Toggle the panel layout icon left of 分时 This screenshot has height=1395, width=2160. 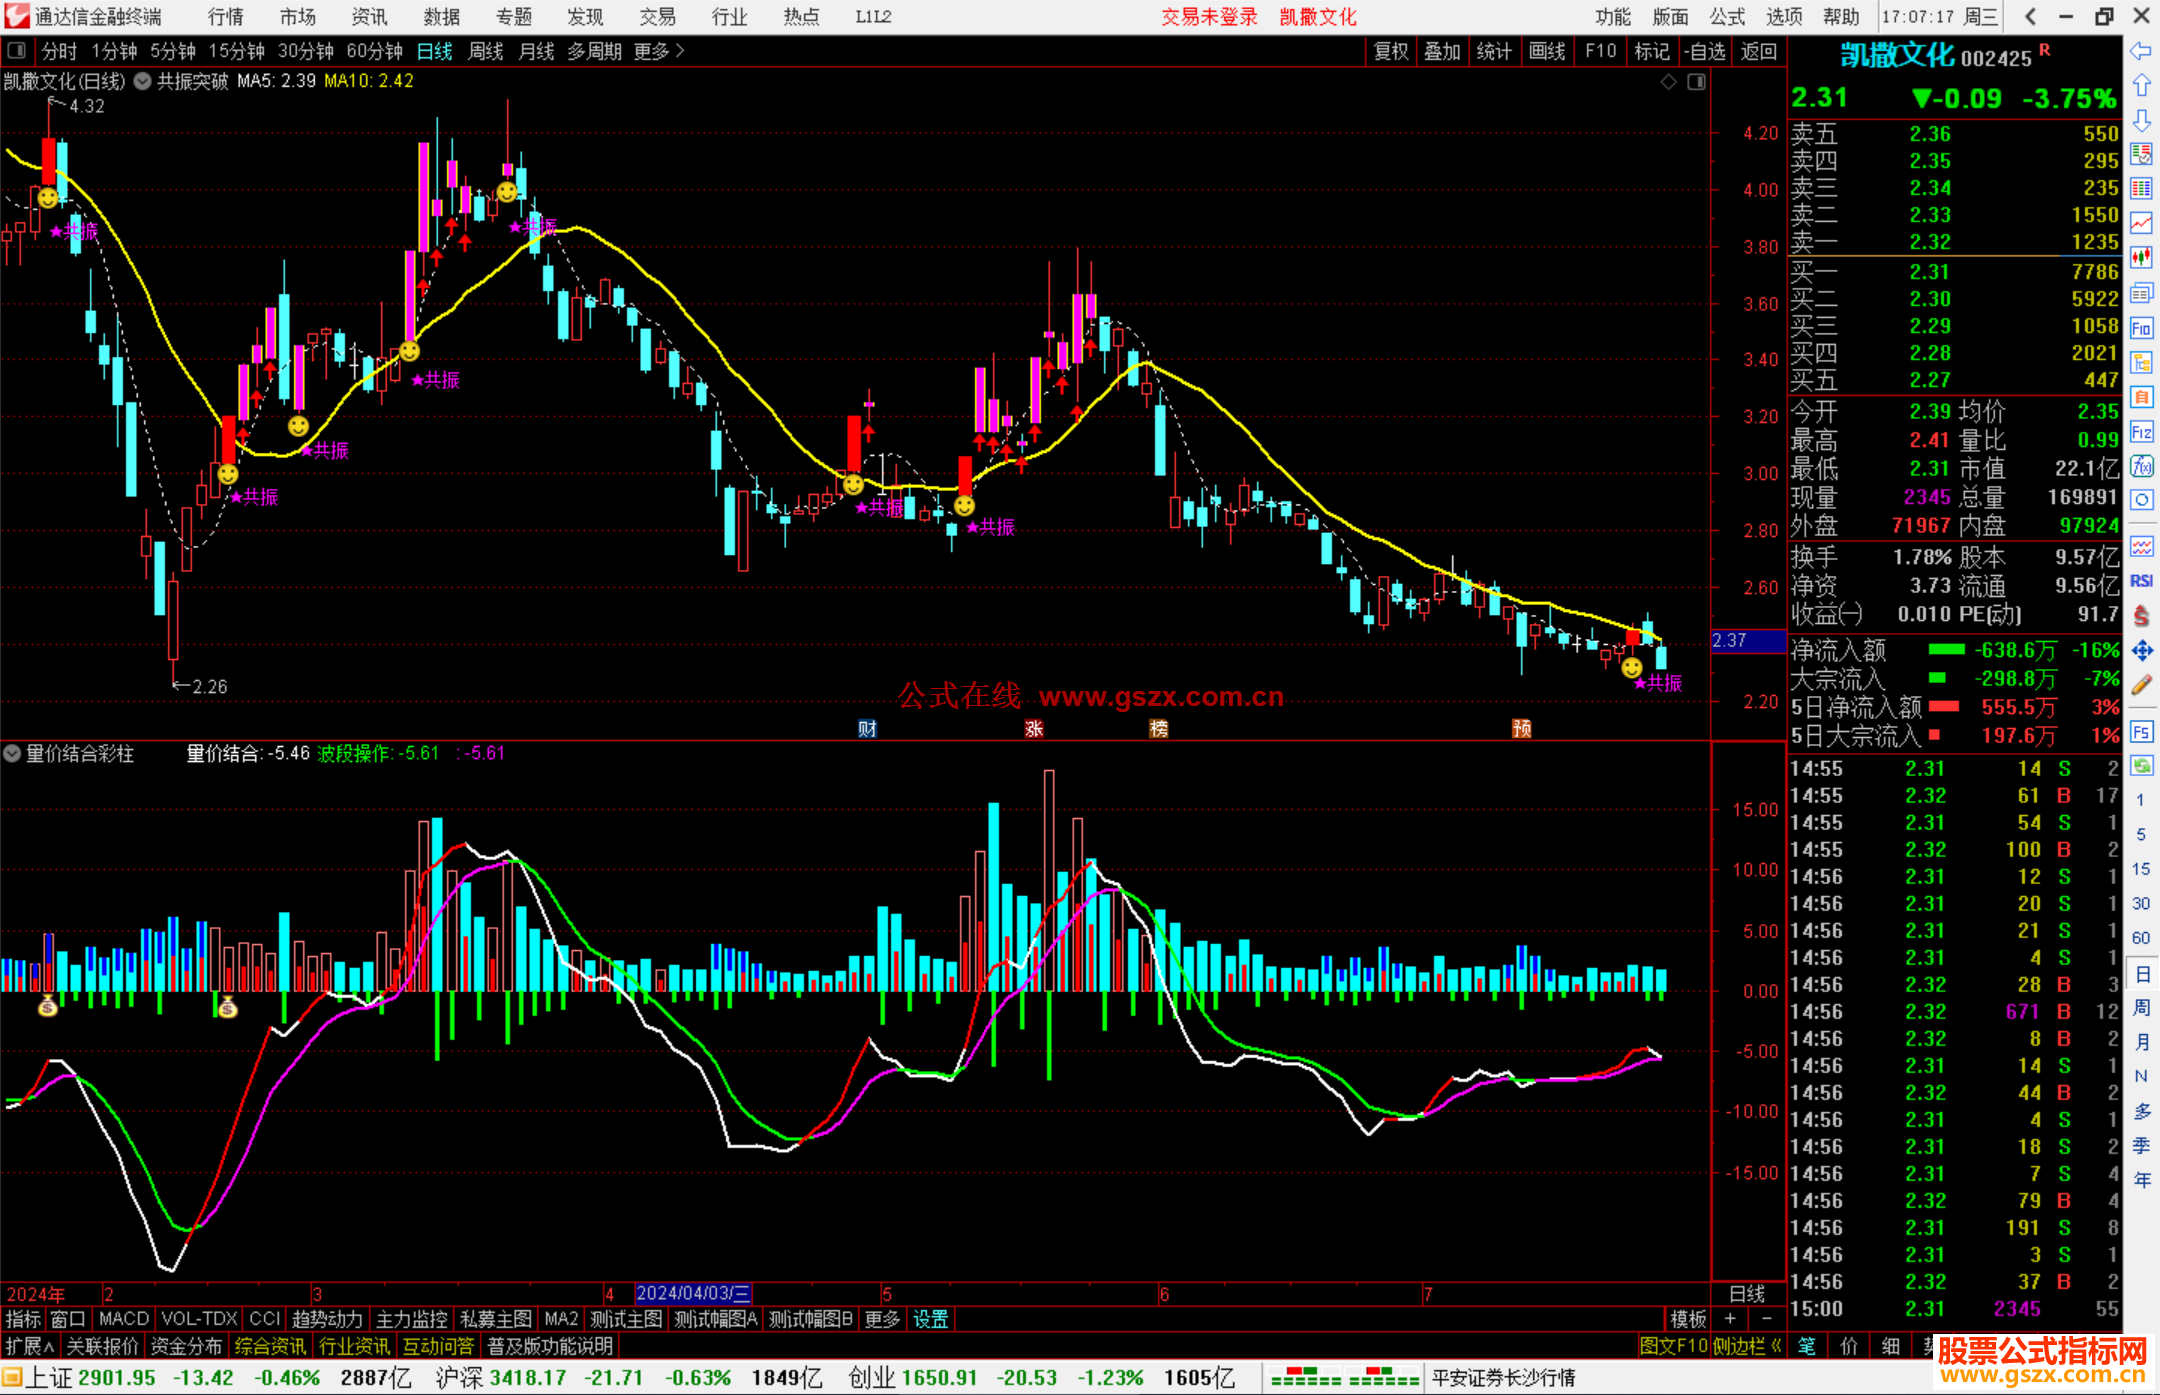tap(16, 51)
